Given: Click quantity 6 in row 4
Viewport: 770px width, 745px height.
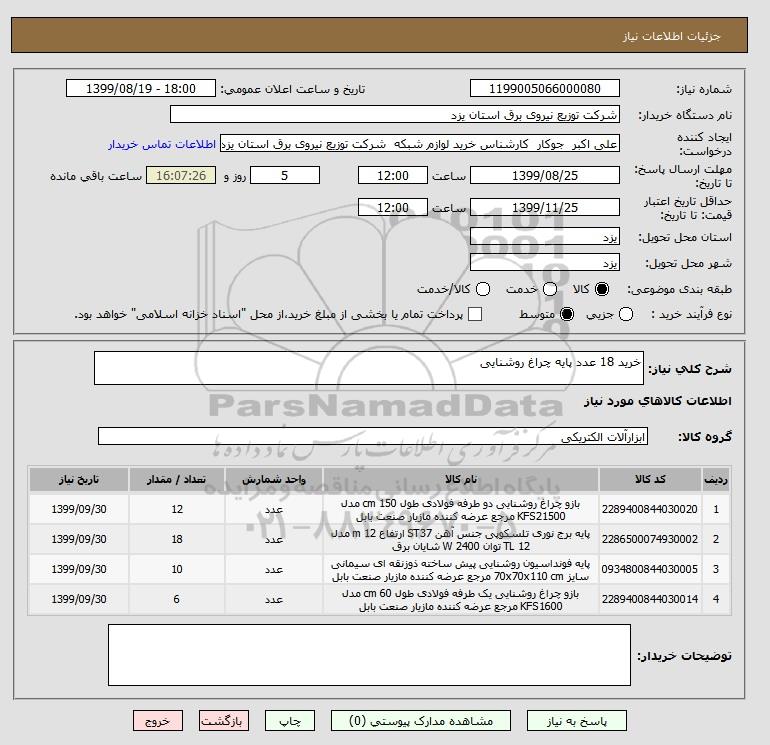Looking at the screenshot, I should coord(176,599).
